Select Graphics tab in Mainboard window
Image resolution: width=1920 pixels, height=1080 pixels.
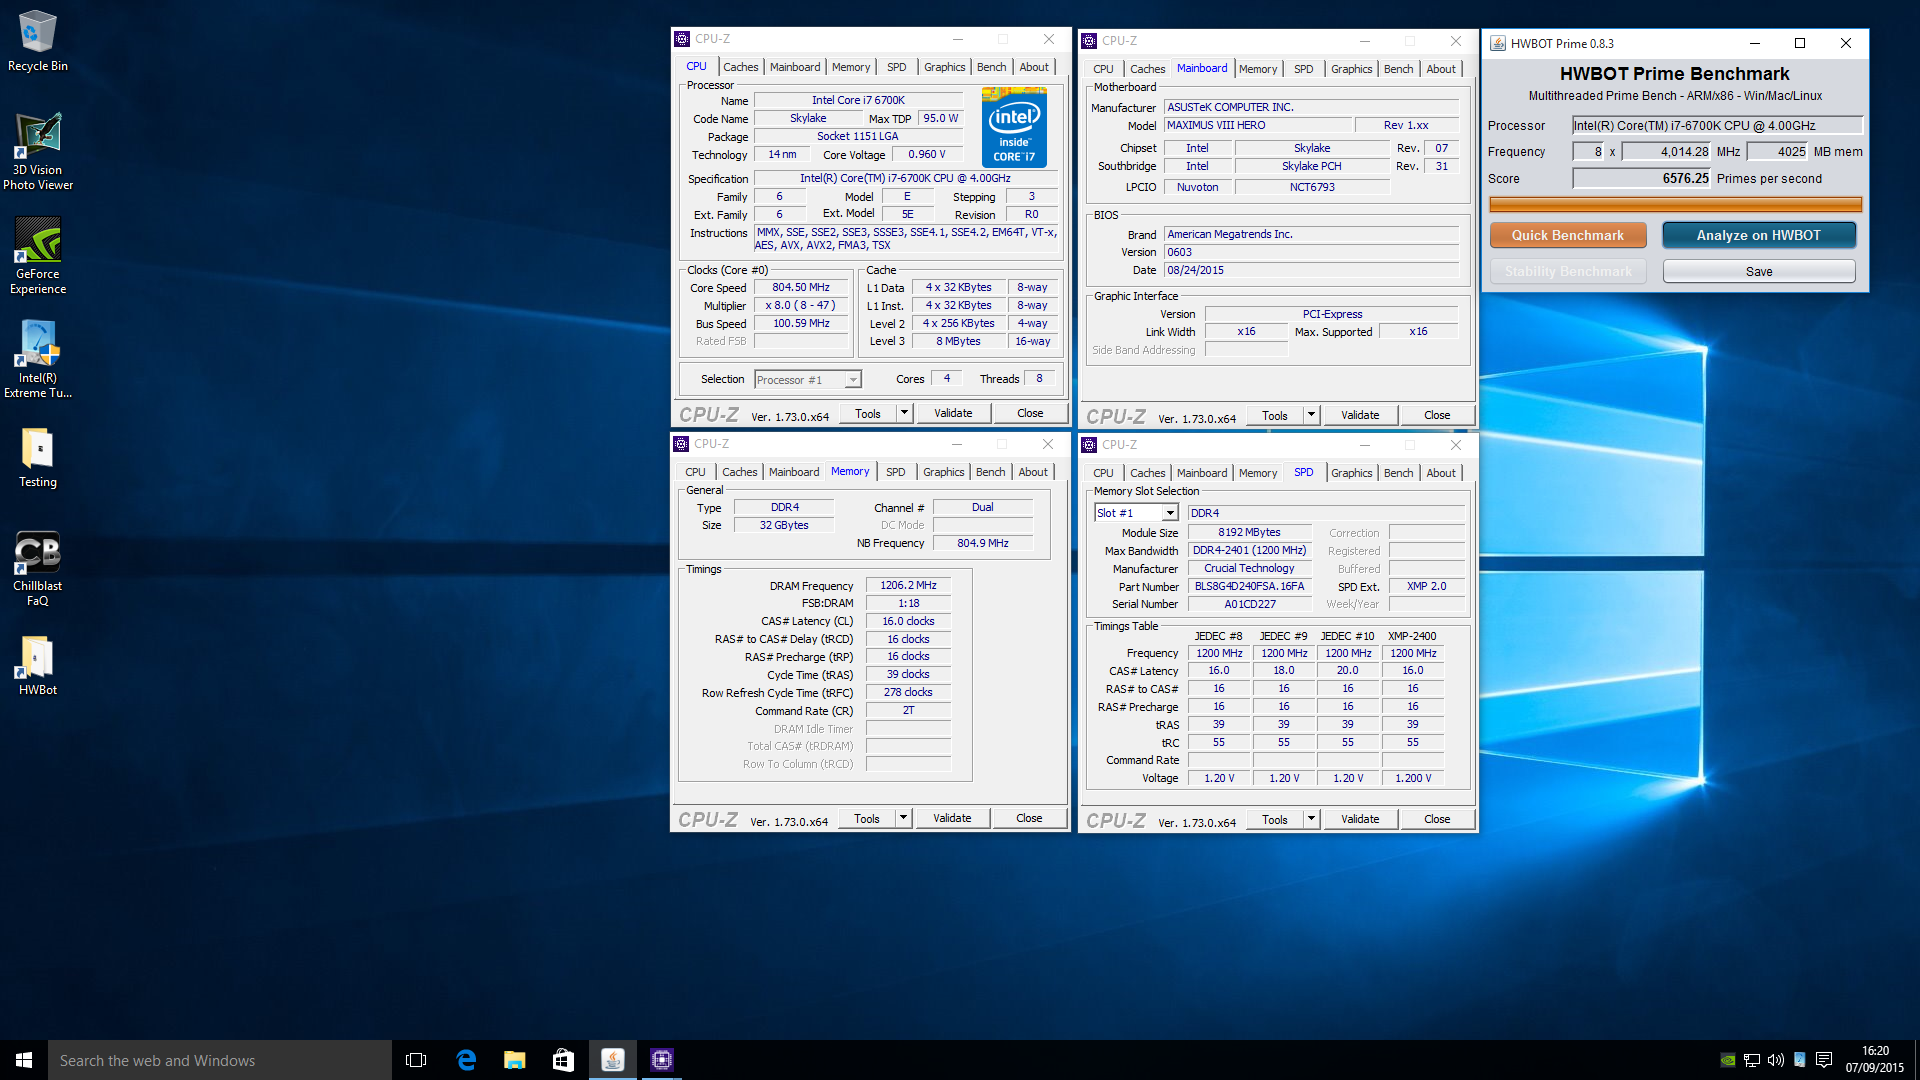(x=1352, y=69)
